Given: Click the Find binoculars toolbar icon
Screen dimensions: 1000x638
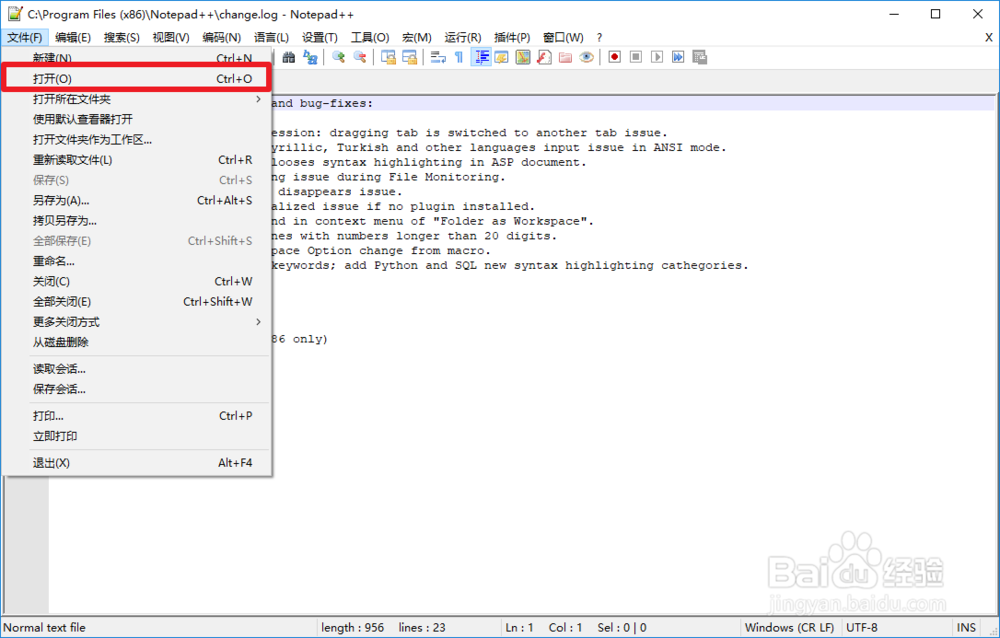Looking at the screenshot, I should tap(289, 57).
